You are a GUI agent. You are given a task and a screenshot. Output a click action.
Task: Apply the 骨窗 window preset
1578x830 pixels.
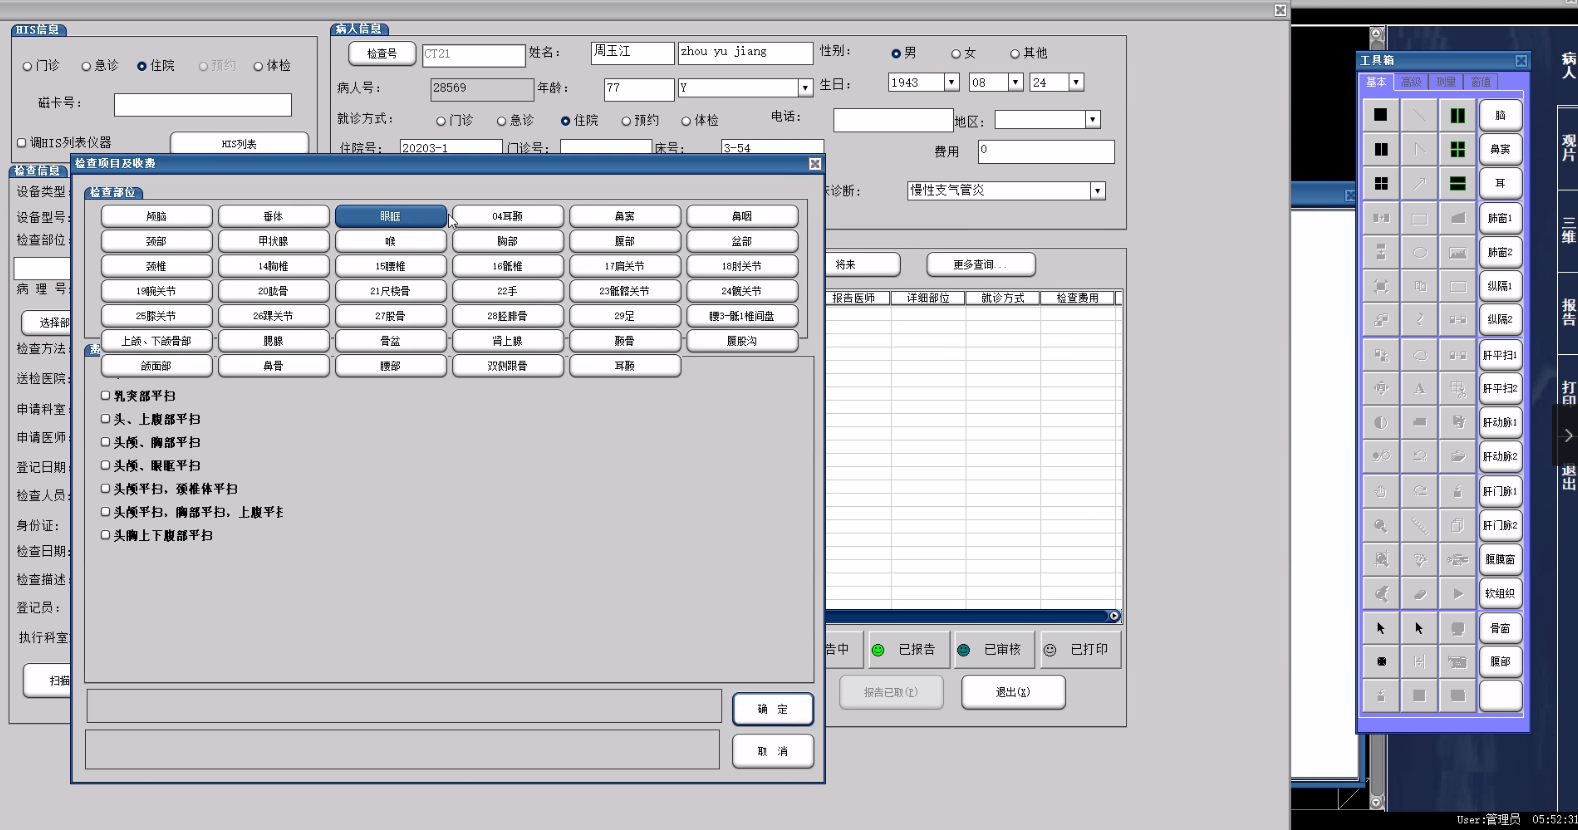point(1500,628)
